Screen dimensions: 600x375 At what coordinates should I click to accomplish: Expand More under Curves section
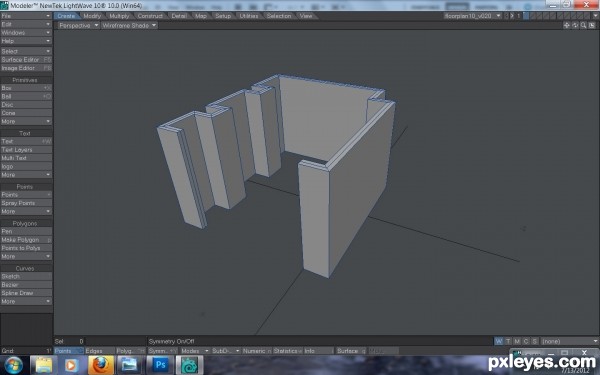point(26,302)
